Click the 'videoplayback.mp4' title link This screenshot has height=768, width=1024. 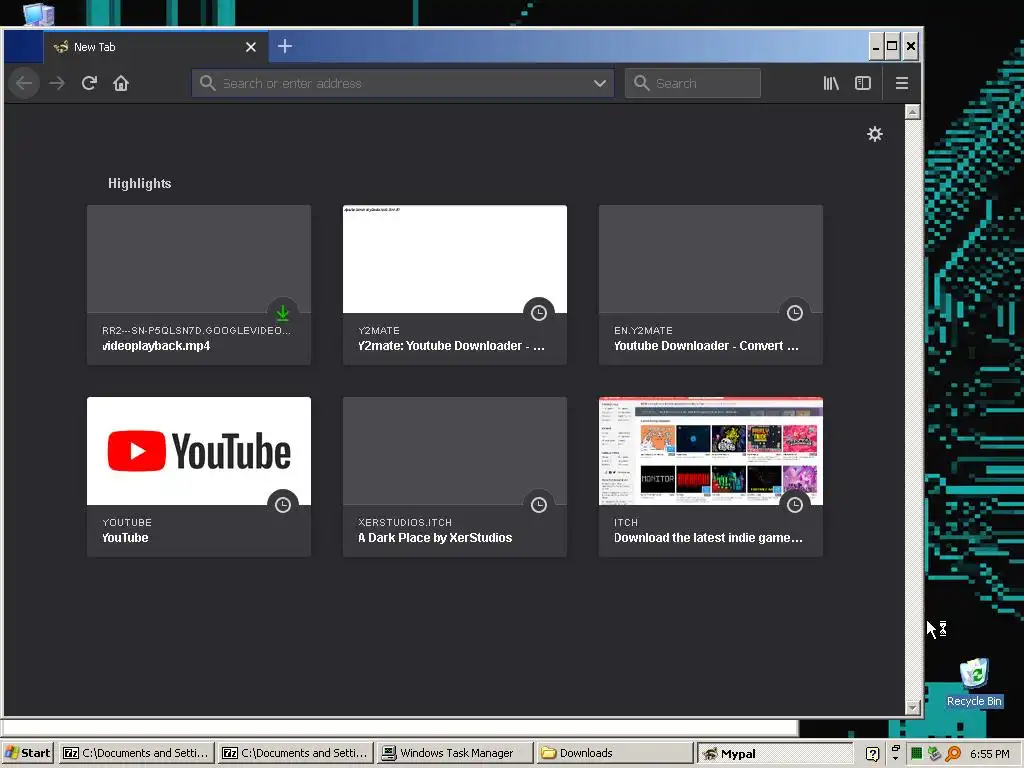pos(156,346)
